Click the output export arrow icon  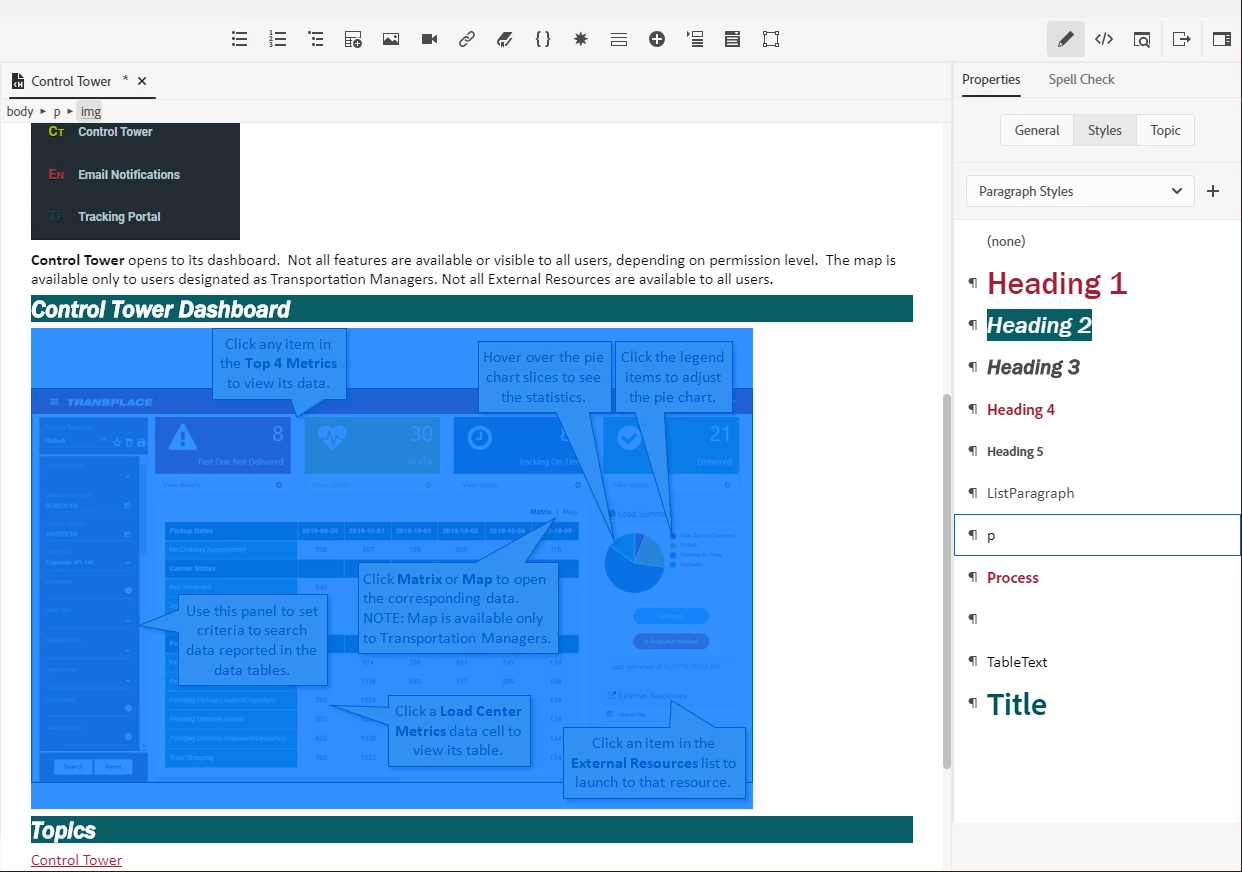pyautogui.click(x=1182, y=39)
